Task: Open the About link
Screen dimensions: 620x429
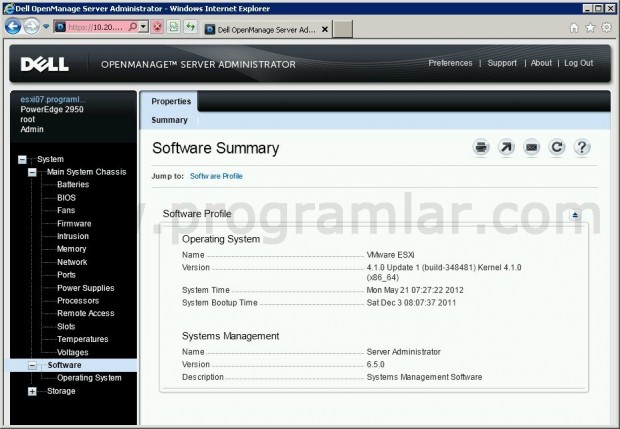Action: coord(541,63)
